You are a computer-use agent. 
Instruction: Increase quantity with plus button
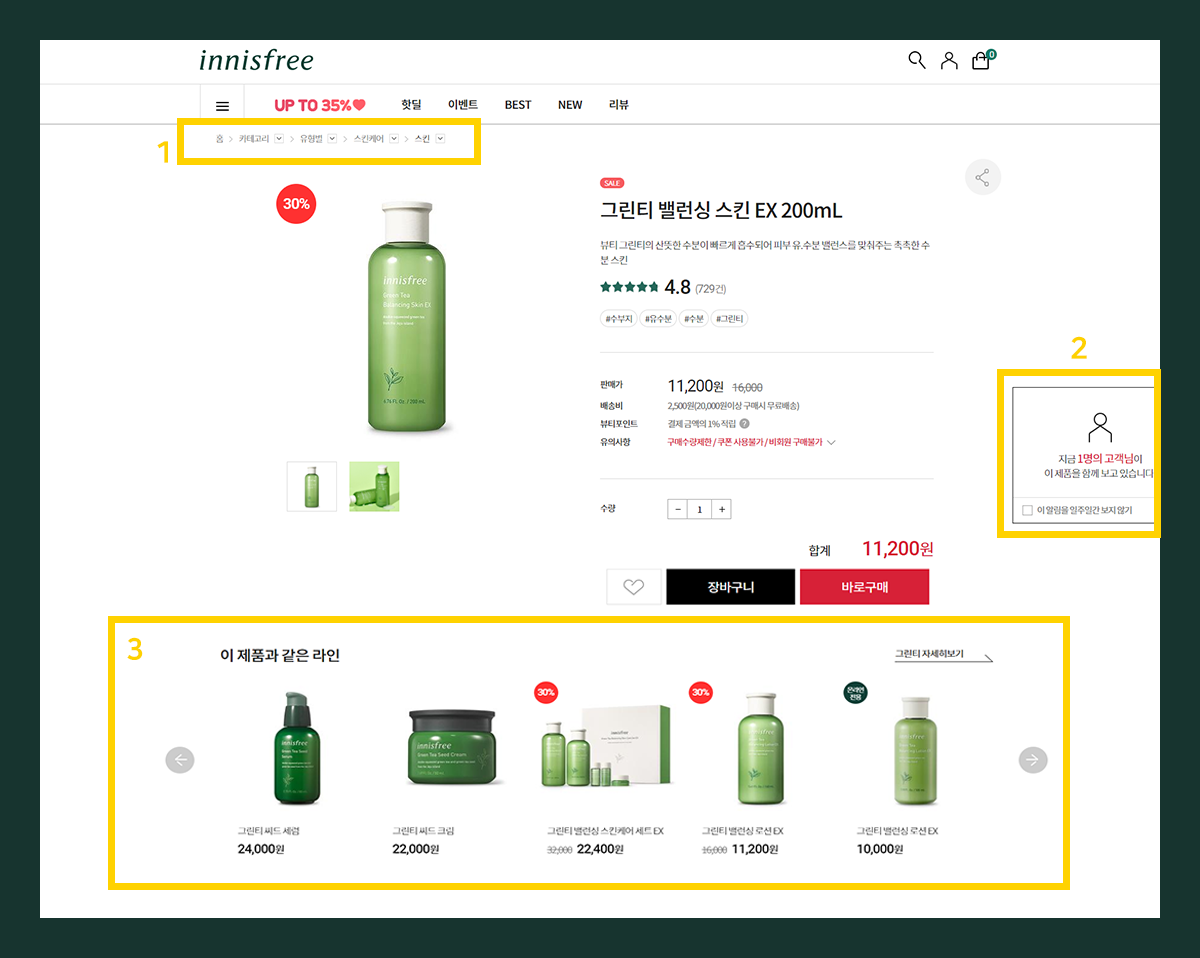(x=722, y=509)
